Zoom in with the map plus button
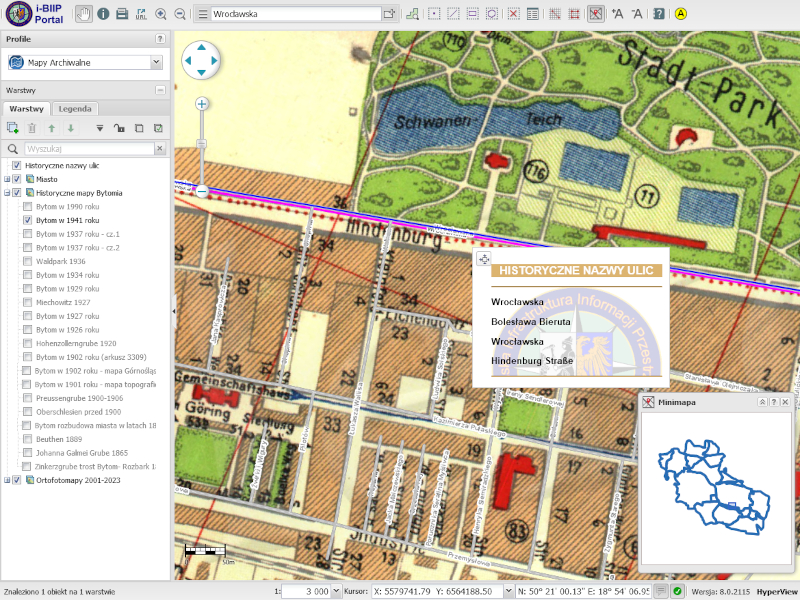 [202, 104]
